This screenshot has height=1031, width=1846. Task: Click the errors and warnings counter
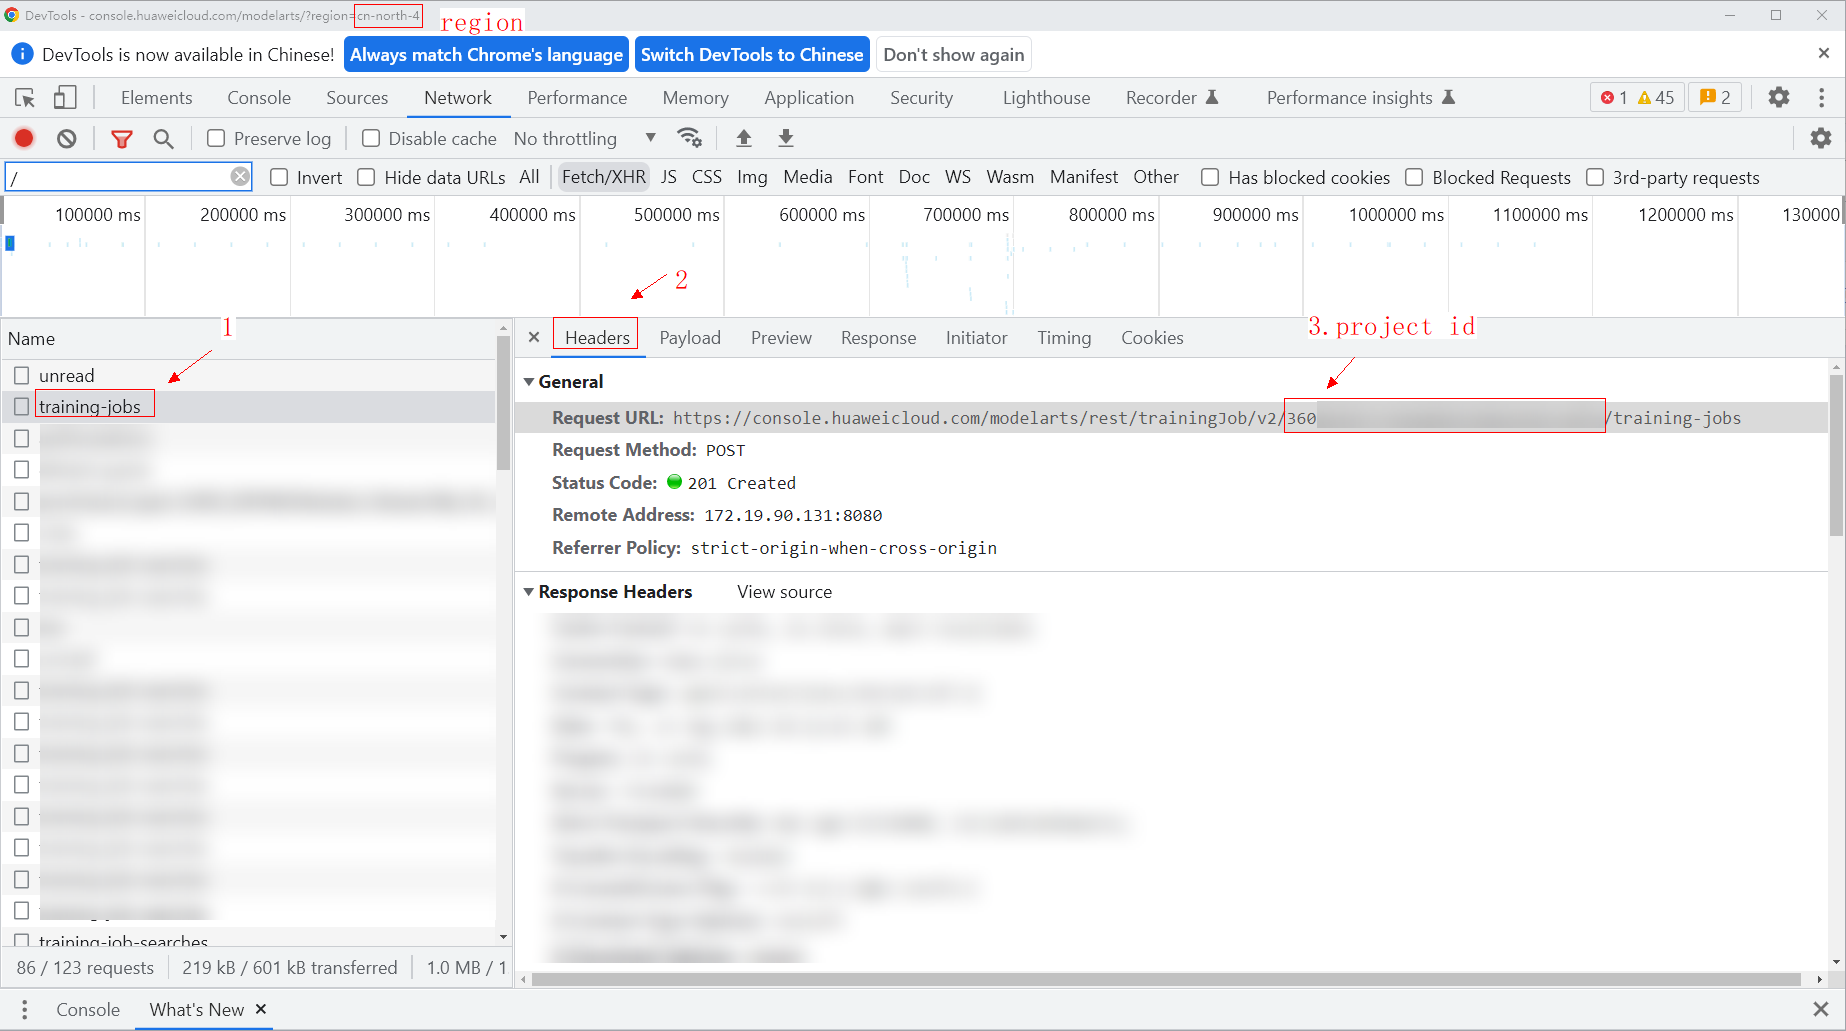pyautogui.click(x=1637, y=97)
